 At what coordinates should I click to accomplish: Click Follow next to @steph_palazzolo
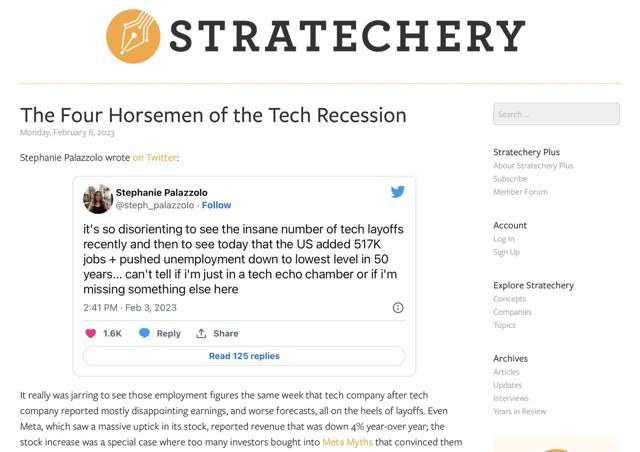216,205
